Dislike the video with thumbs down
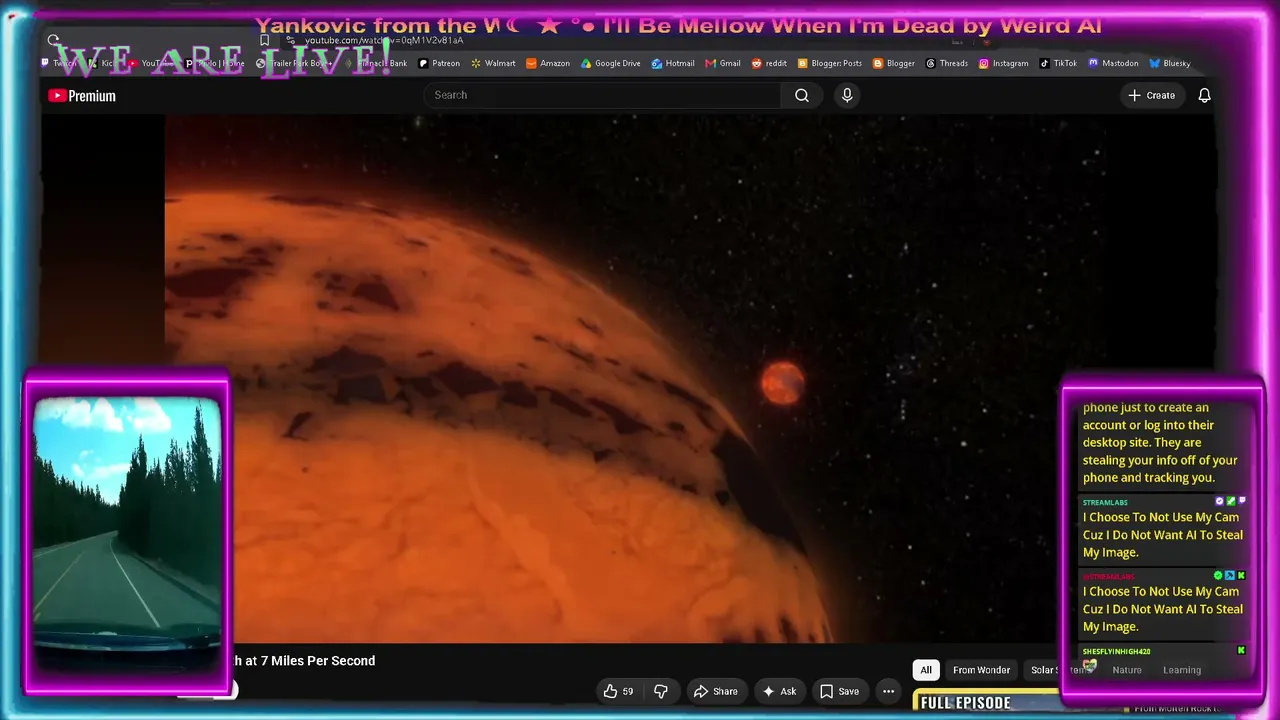The height and width of the screenshot is (720, 1280). click(x=661, y=691)
